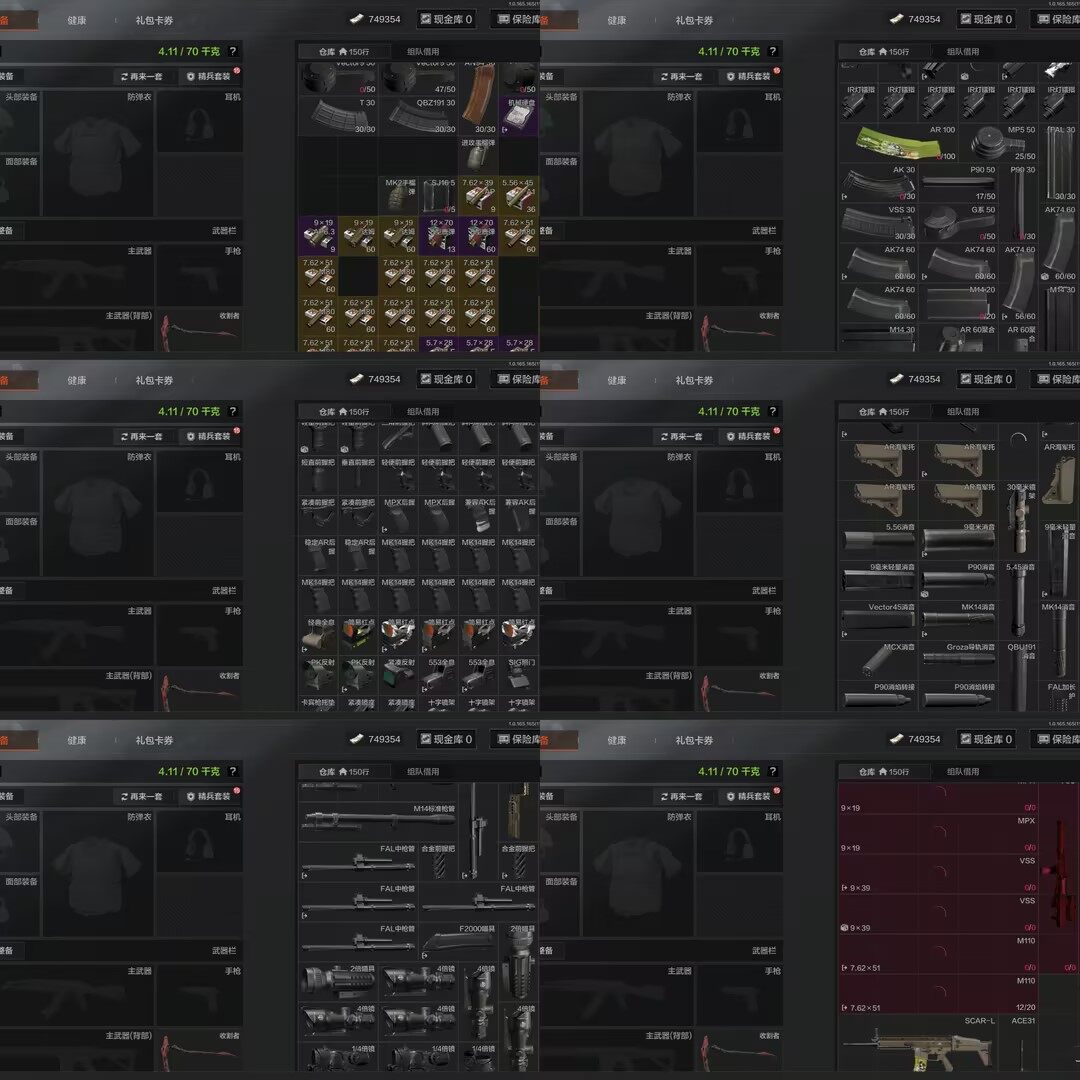Open 现金库 0 in the grips screenshot

[446, 380]
